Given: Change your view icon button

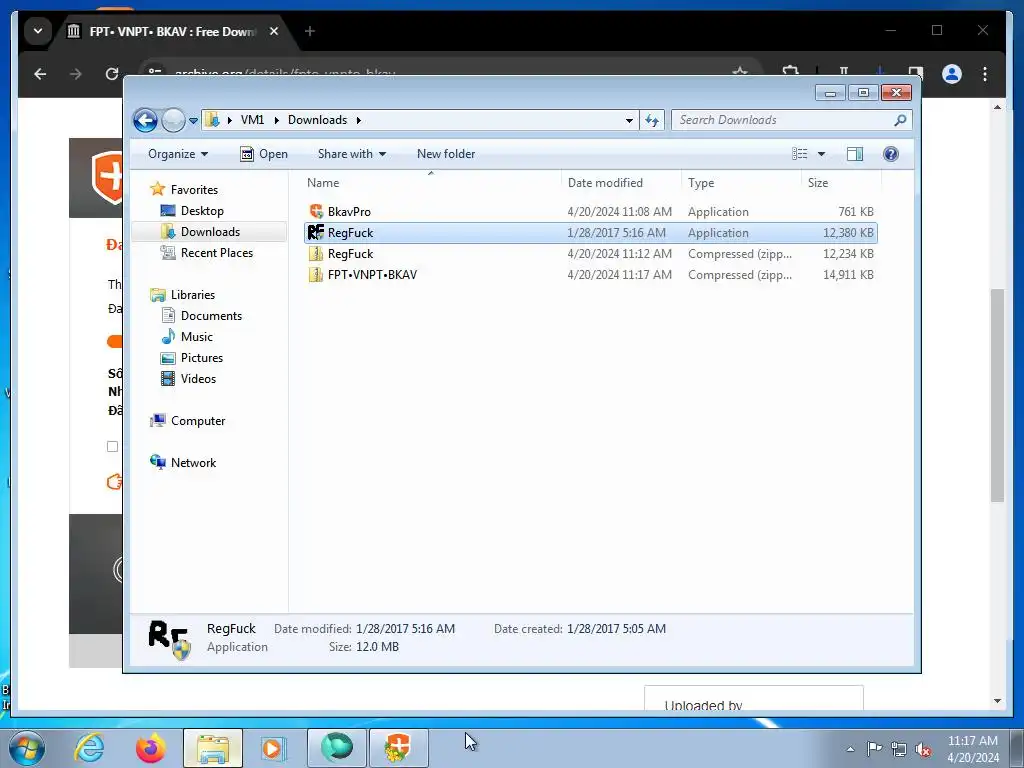Looking at the screenshot, I should [x=800, y=154].
